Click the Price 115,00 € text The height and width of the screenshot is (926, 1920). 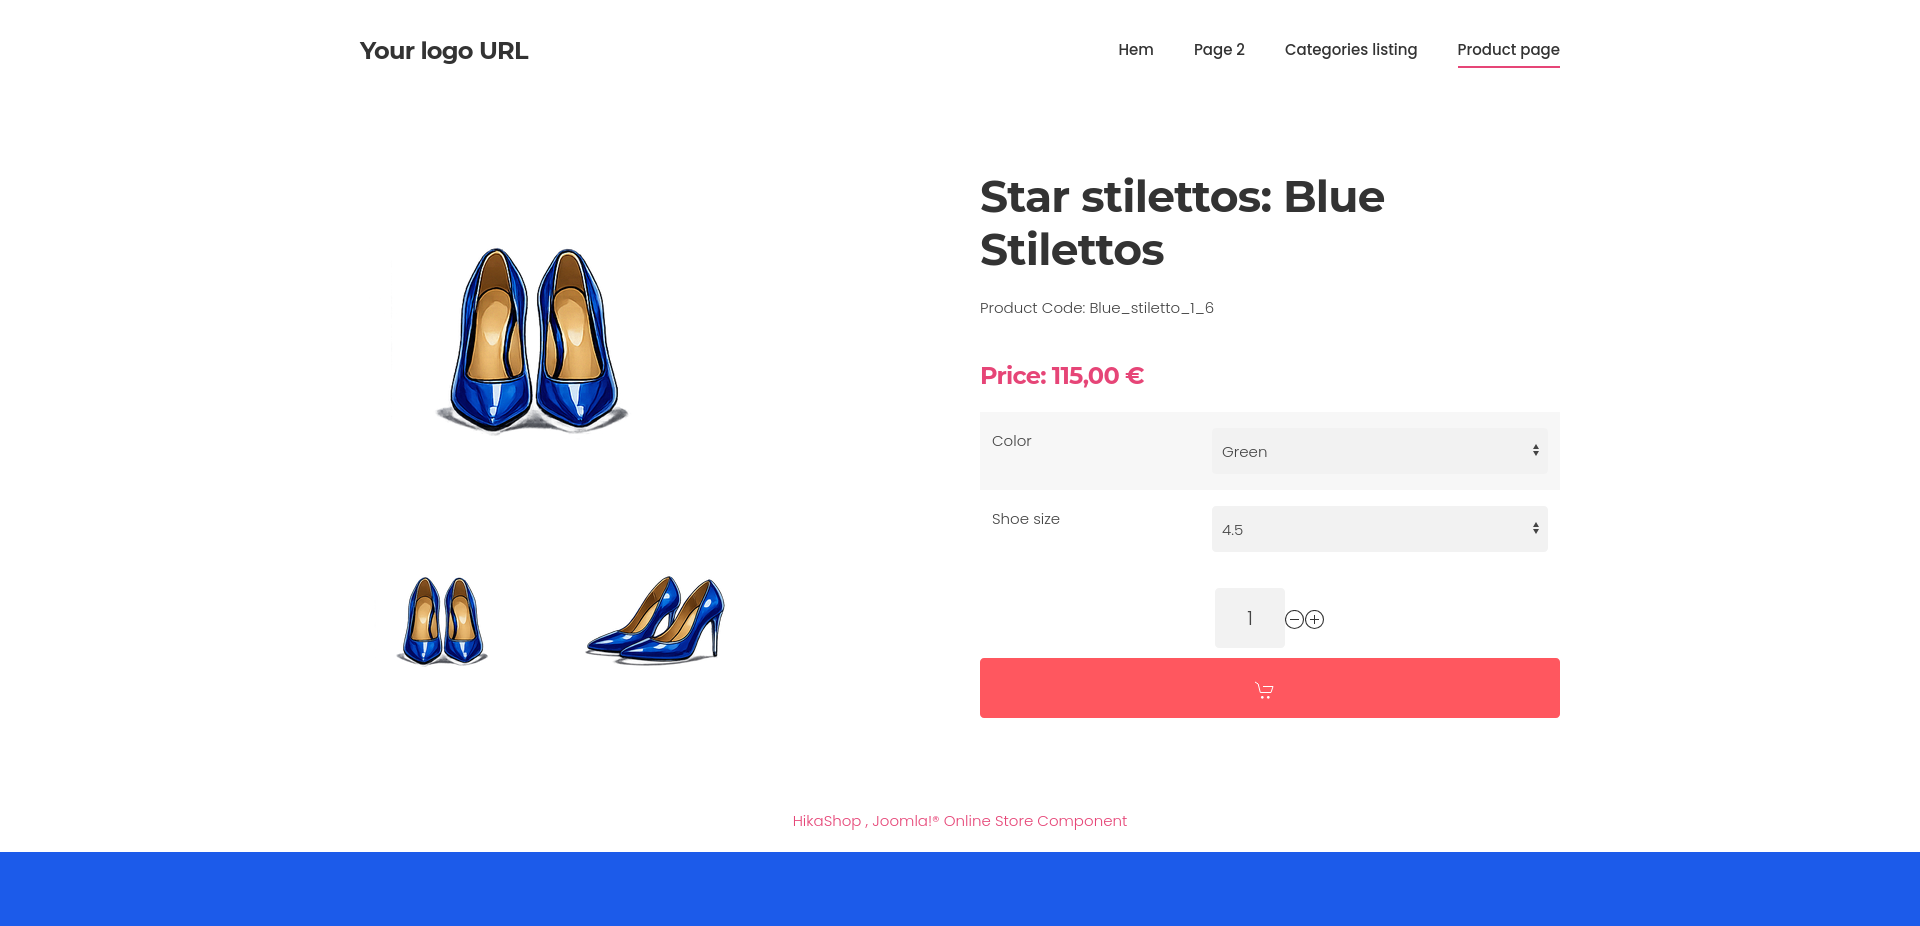click(1061, 376)
